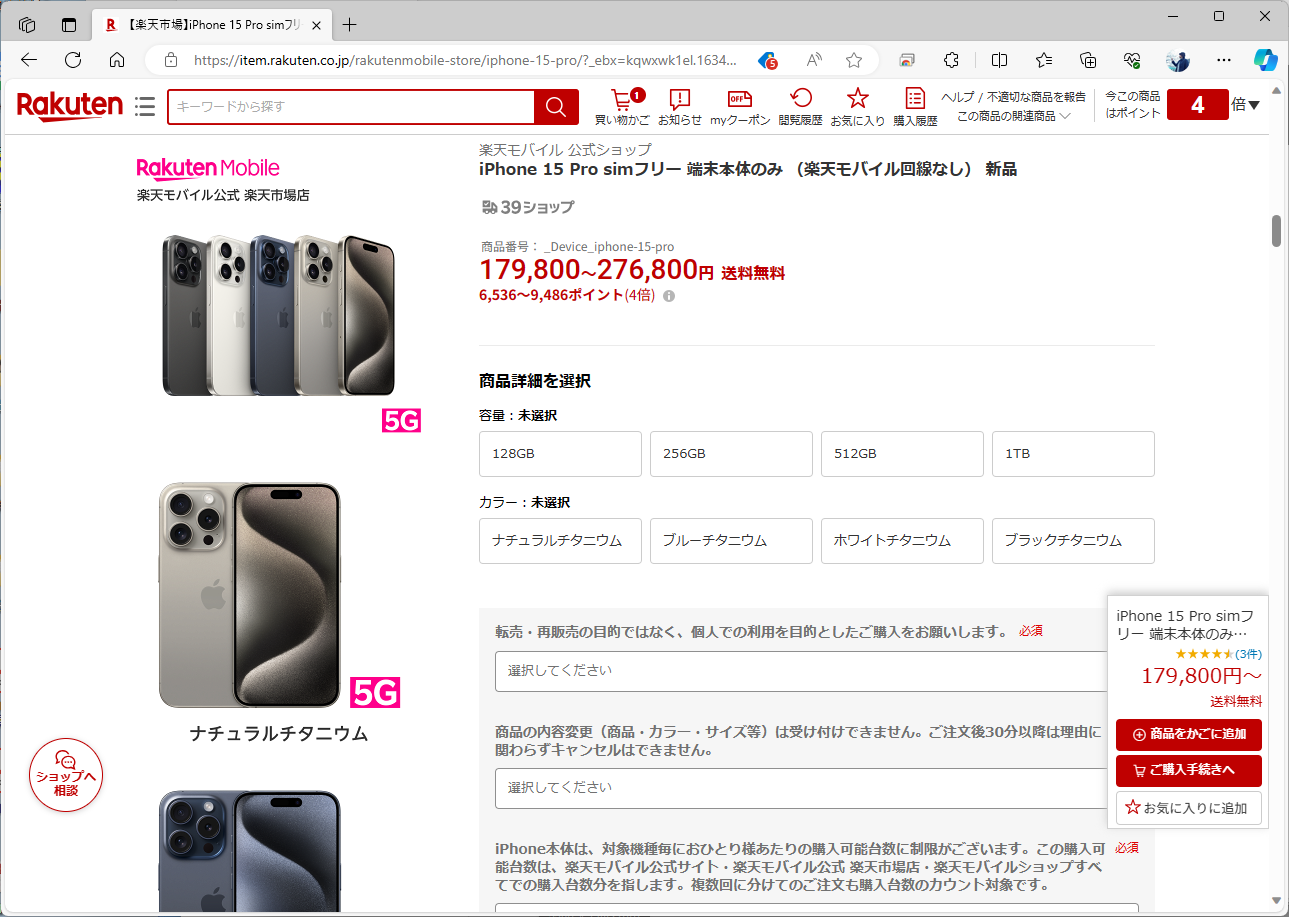The height and width of the screenshot is (917, 1289).
Task: Click the Rakuten Mobile shop logo
Action: (208, 168)
